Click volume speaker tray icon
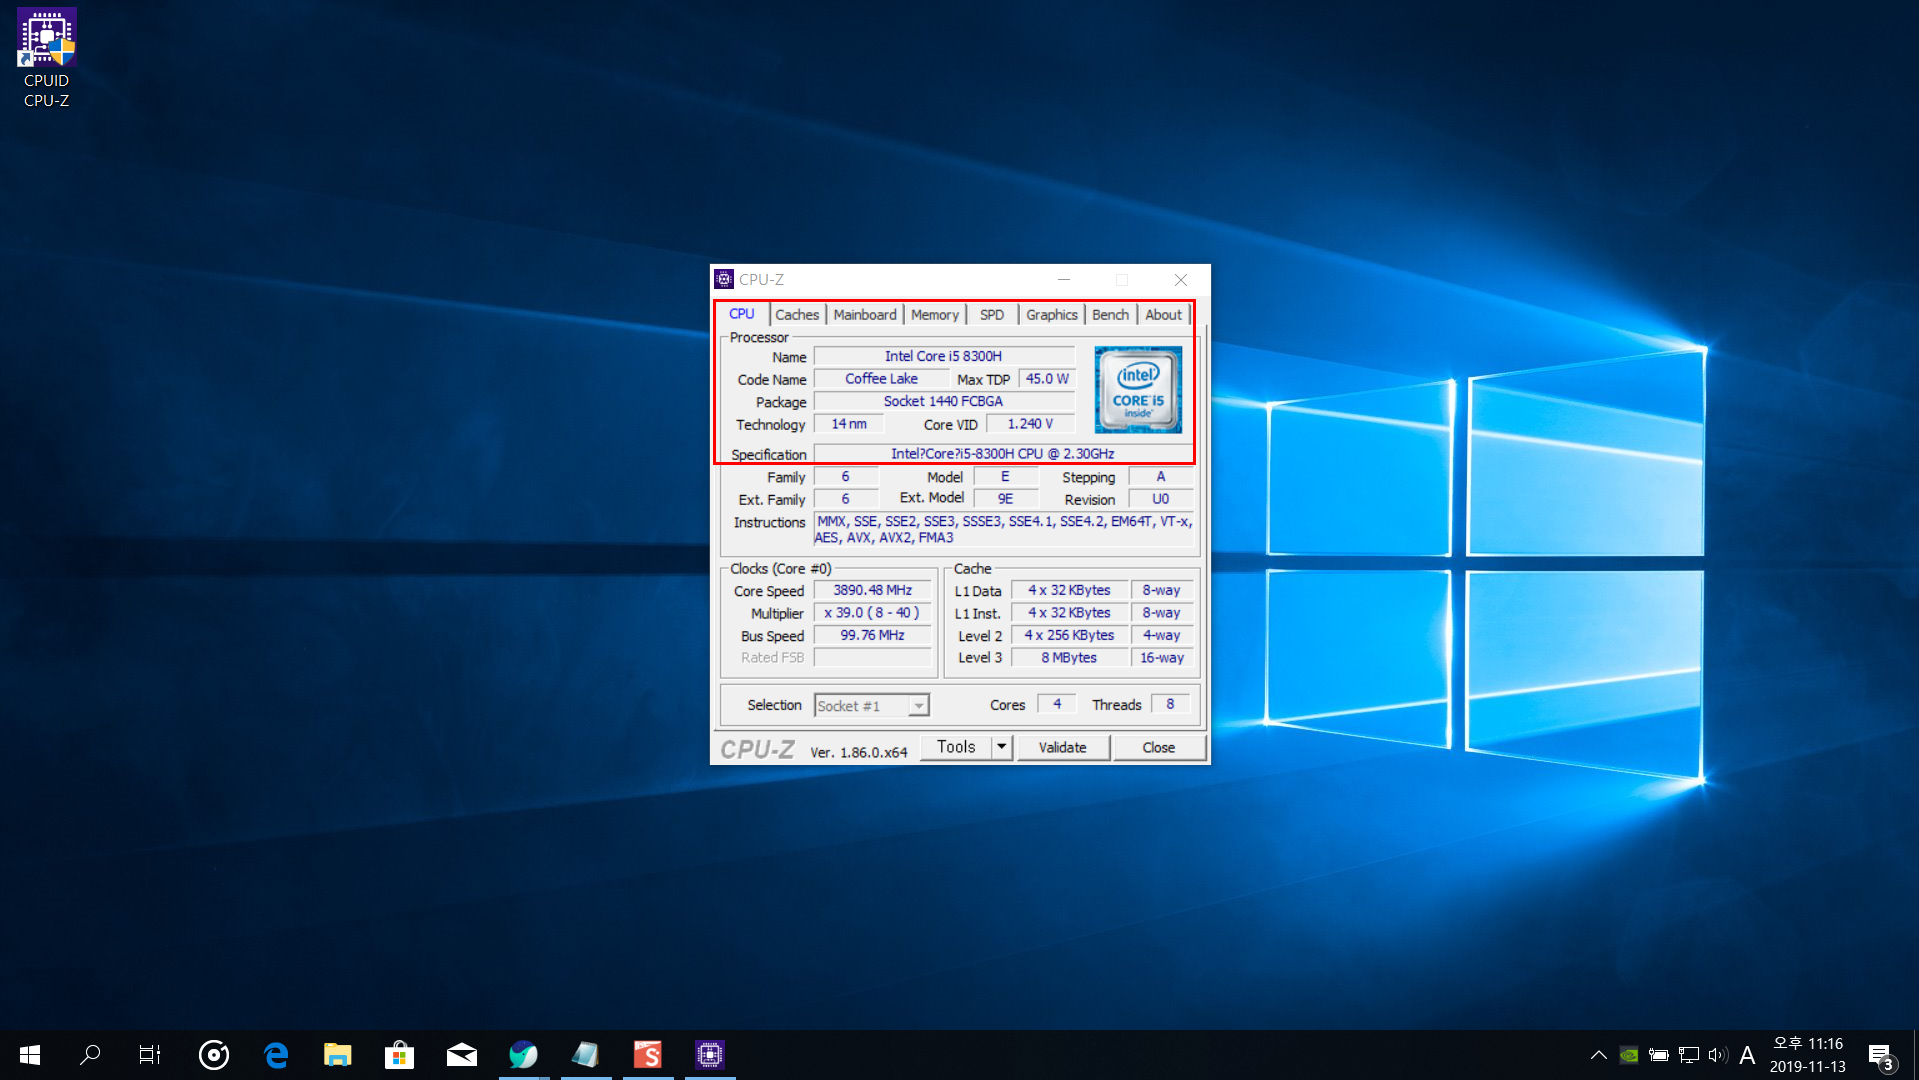1919x1080 pixels. (1718, 1055)
